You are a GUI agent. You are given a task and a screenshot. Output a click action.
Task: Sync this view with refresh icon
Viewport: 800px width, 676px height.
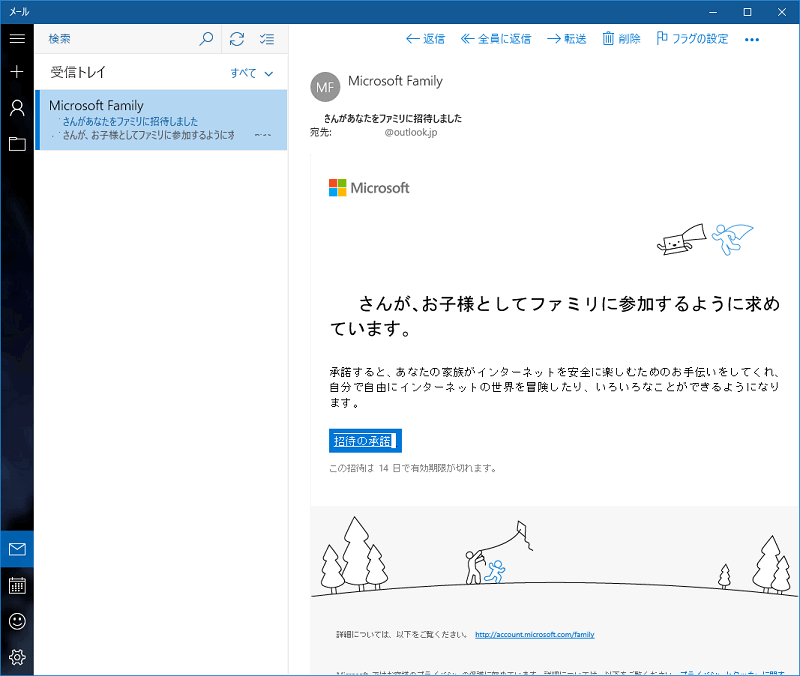point(237,39)
